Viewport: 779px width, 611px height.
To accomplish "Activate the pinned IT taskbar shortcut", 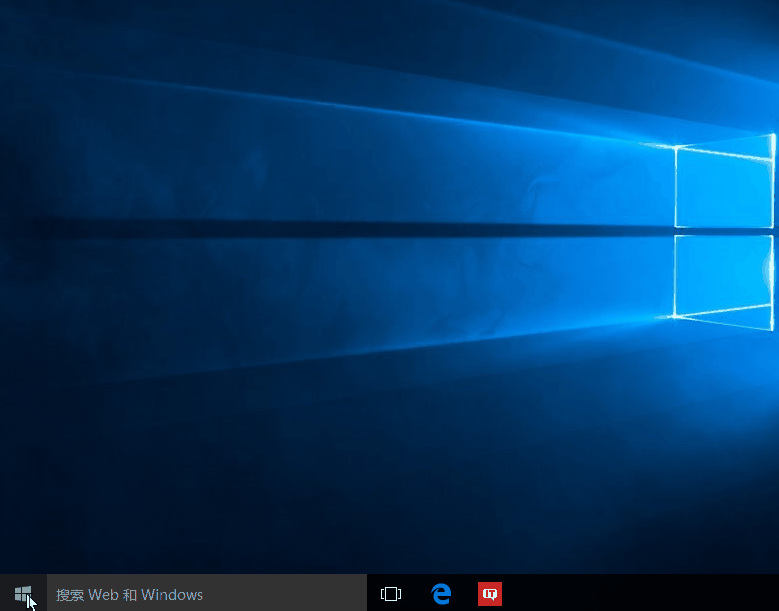I will click(490, 594).
